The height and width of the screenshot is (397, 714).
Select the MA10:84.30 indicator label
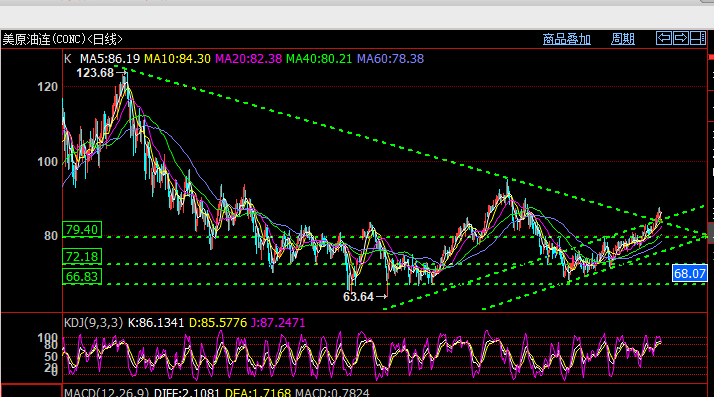pos(177,59)
